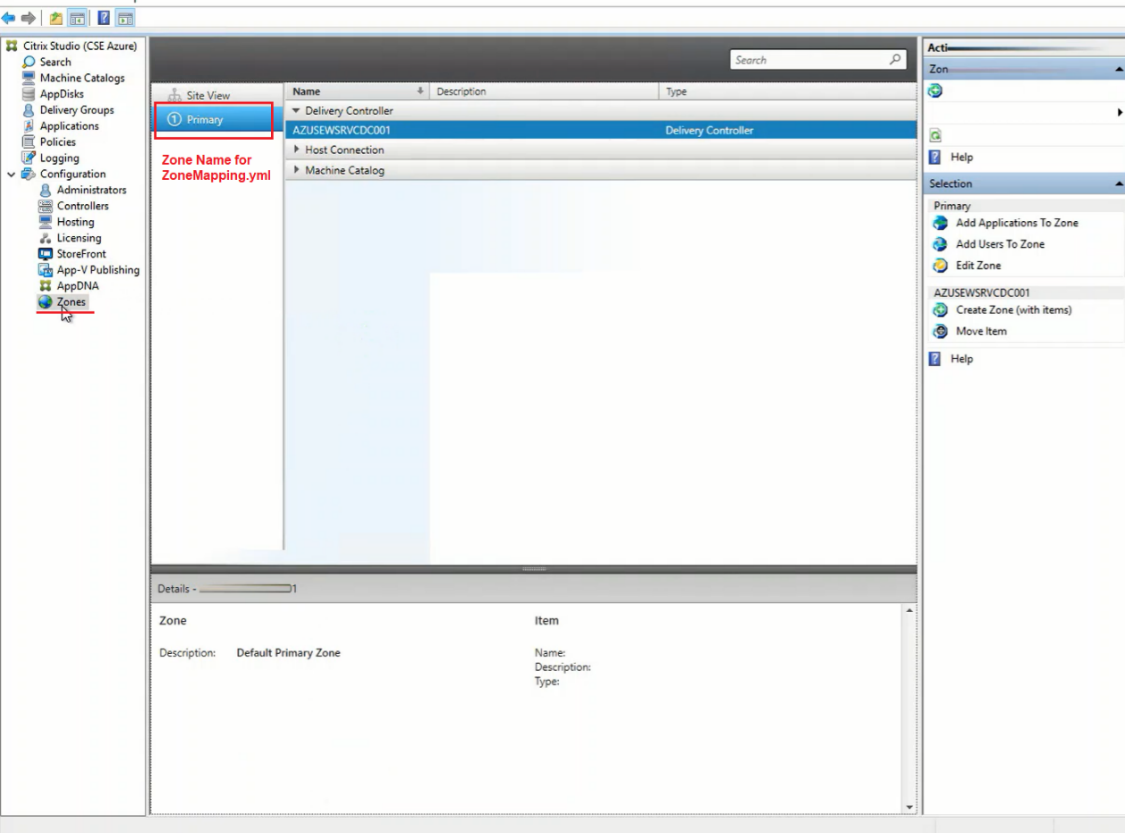Screen dimensions: 1125x833
Task: Select the AZUSEWSRVCDC001 row
Action: (x=601, y=130)
